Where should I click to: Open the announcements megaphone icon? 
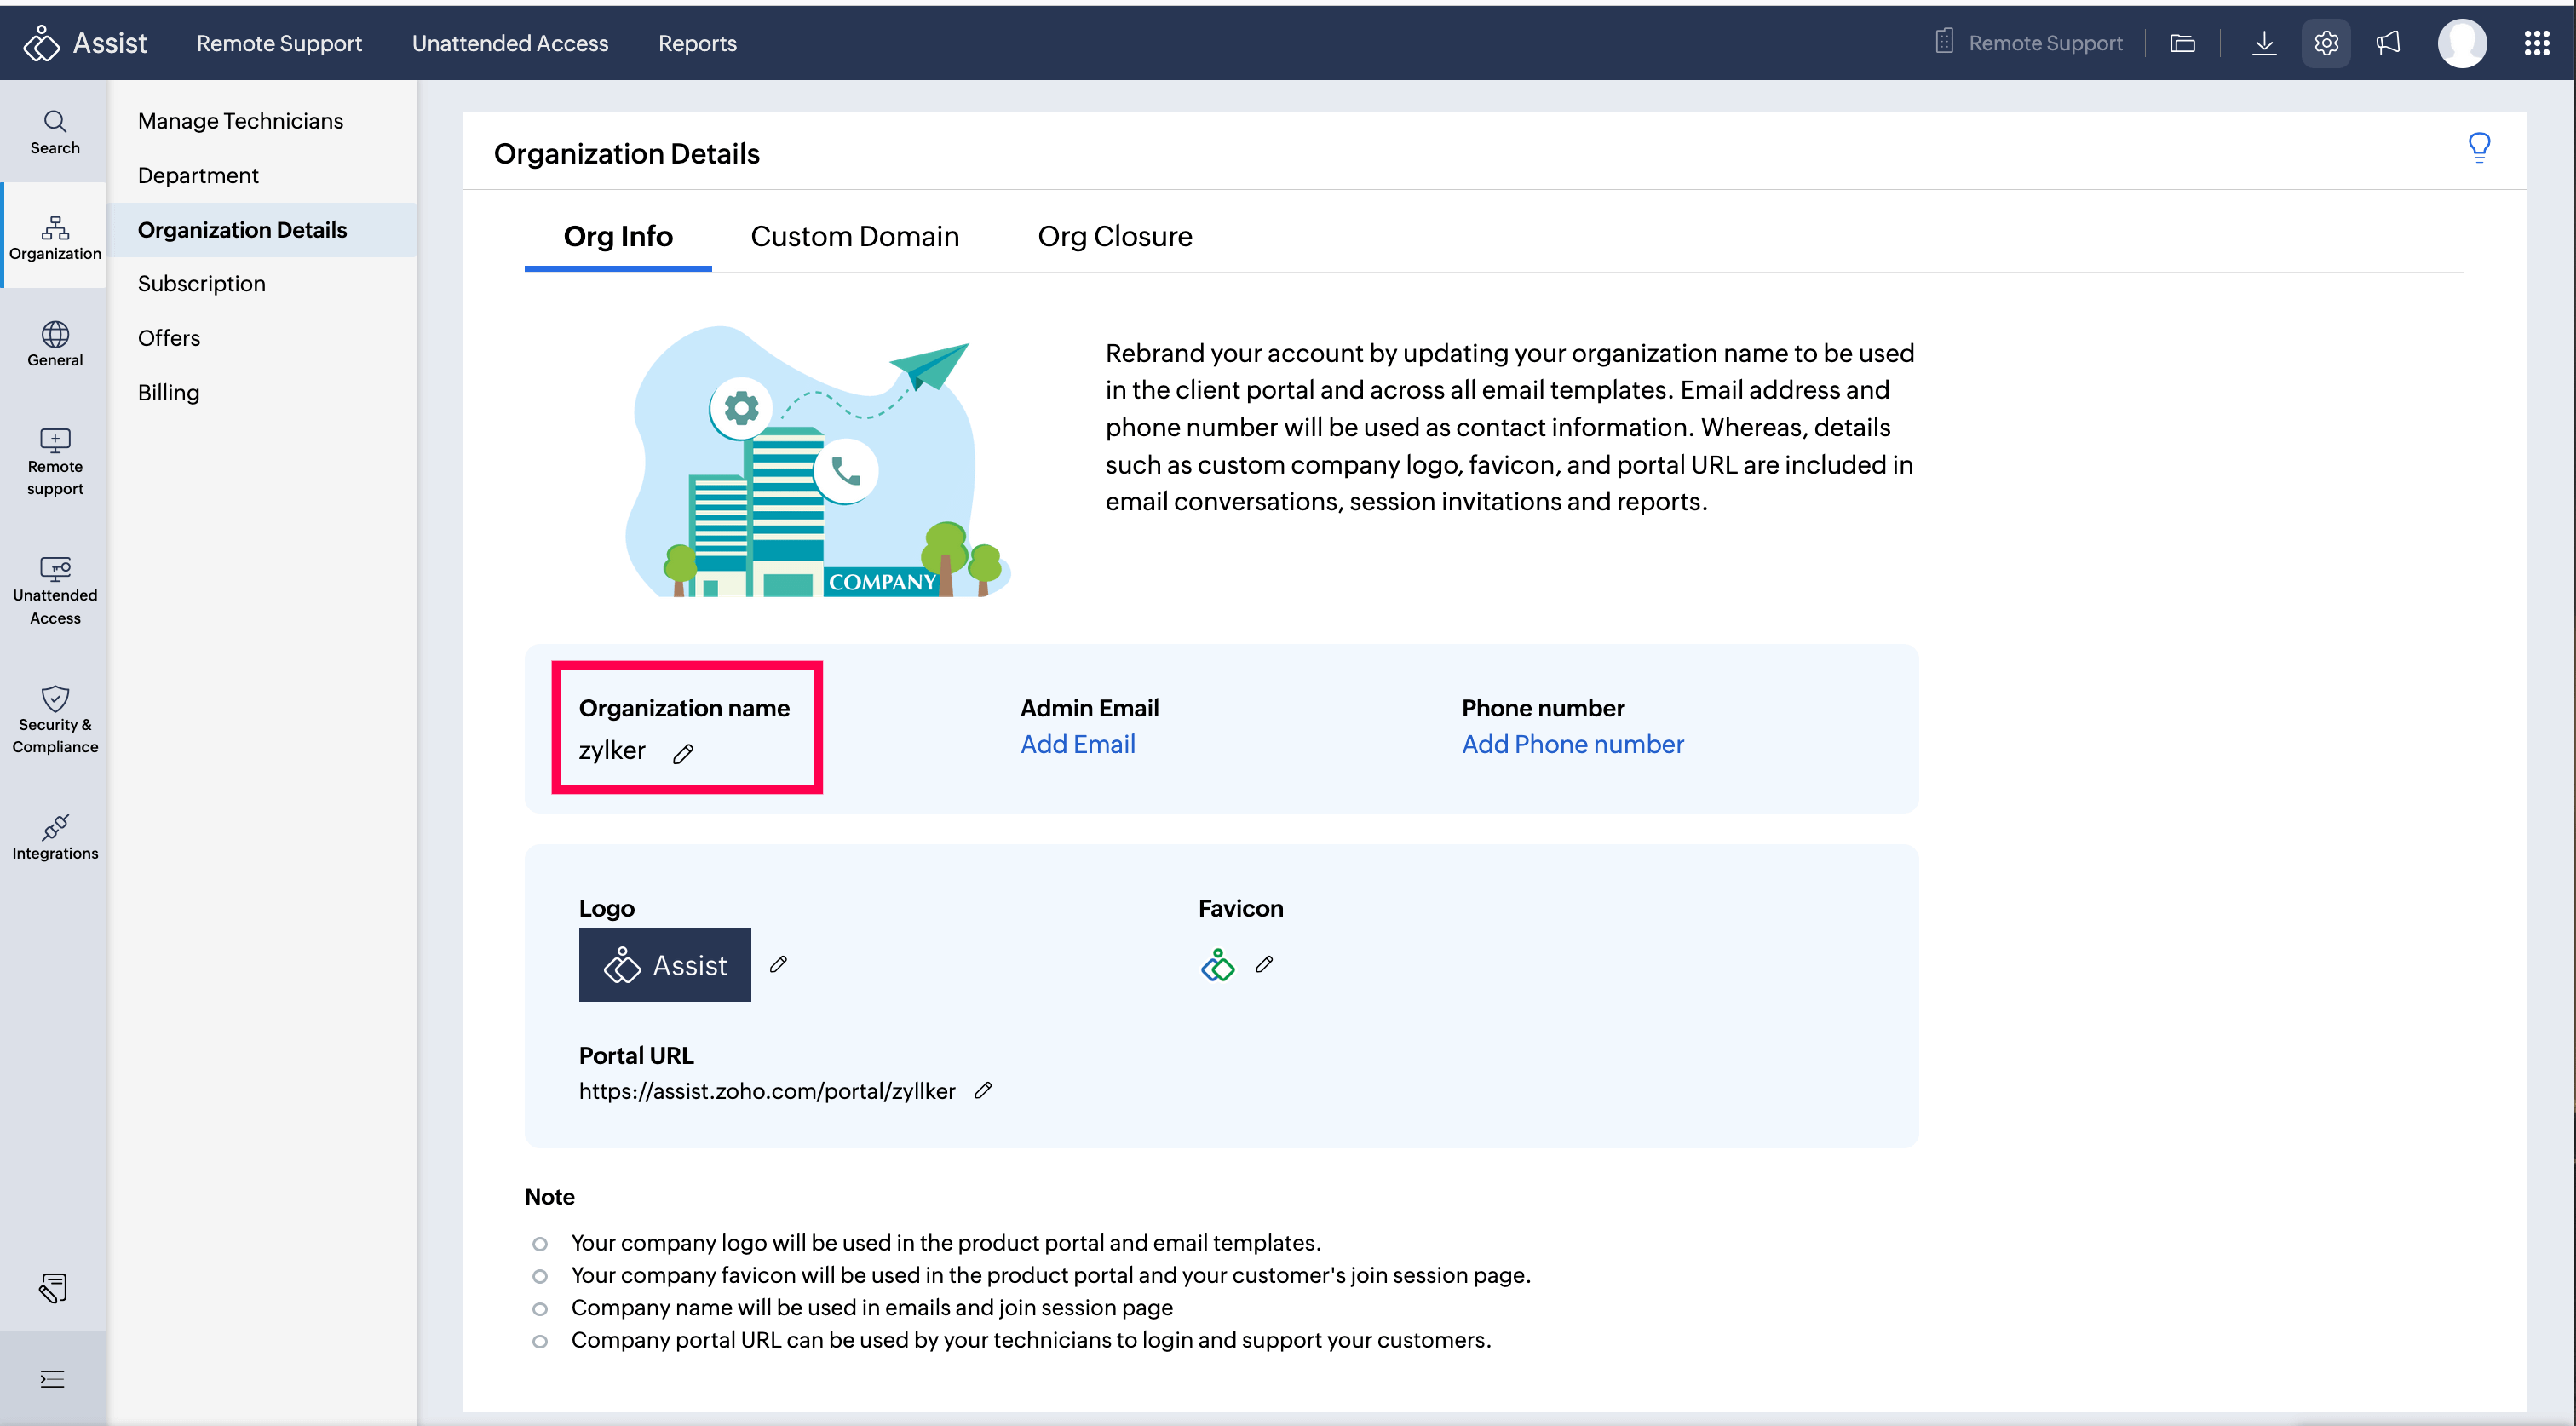2388,43
